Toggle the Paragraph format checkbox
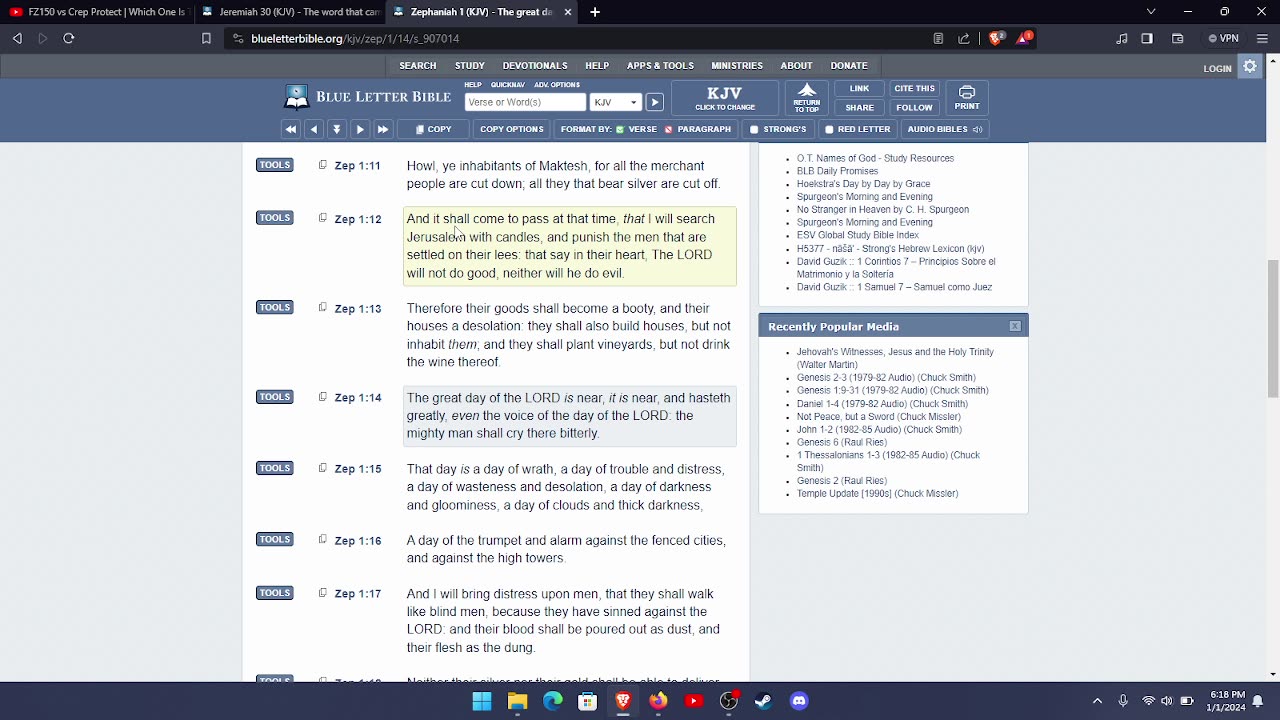The height and width of the screenshot is (720, 1280). pyautogui.click(x=668, y=129)
